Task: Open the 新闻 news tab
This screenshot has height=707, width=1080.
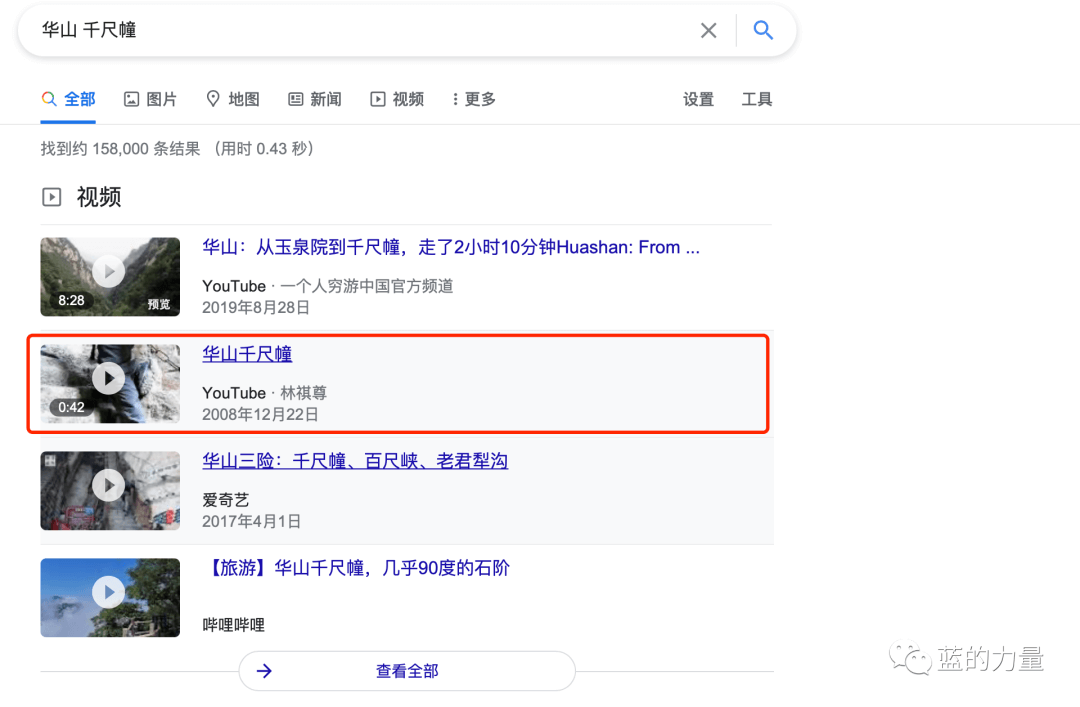Action: tap(315, 99)
